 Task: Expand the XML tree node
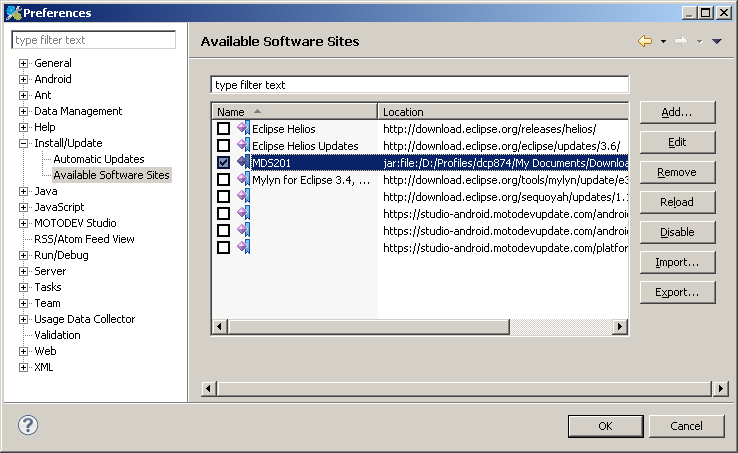pyautogui.click(x=23, y=367)
